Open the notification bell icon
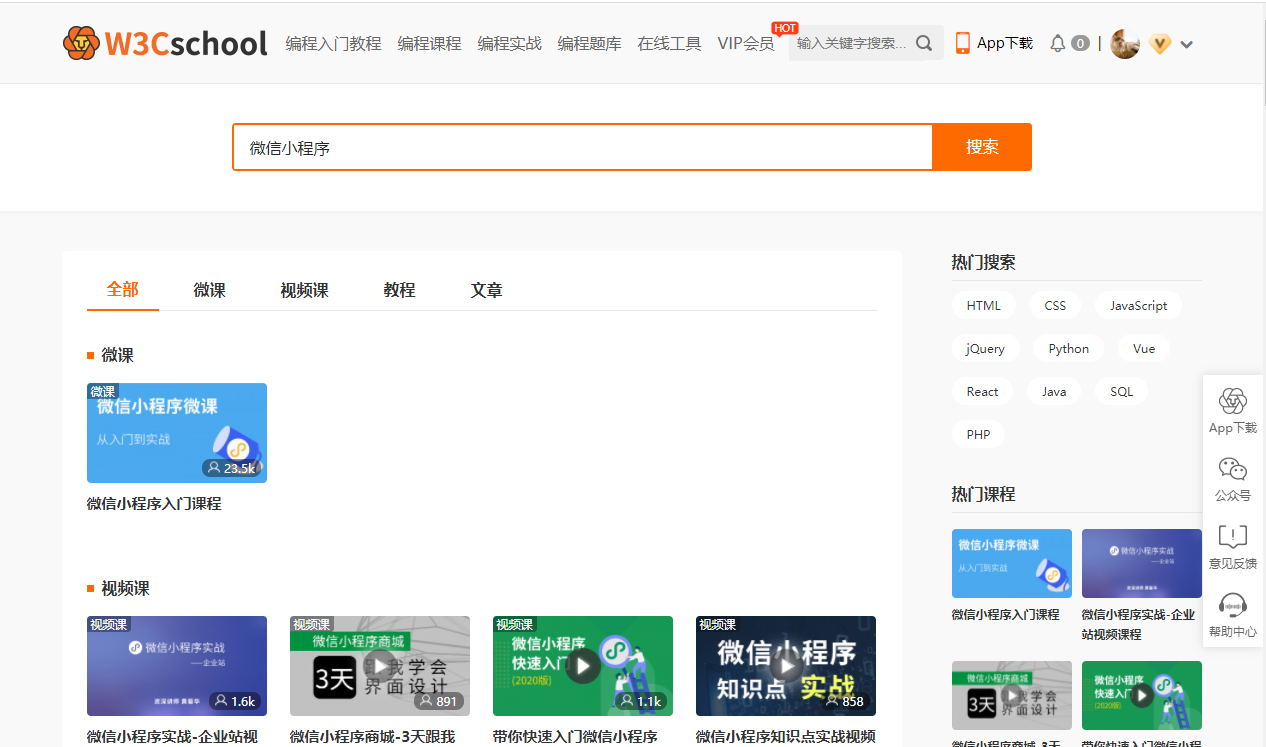The image size is (1266, 747). pyautogui.click(x=1057, y=44)
